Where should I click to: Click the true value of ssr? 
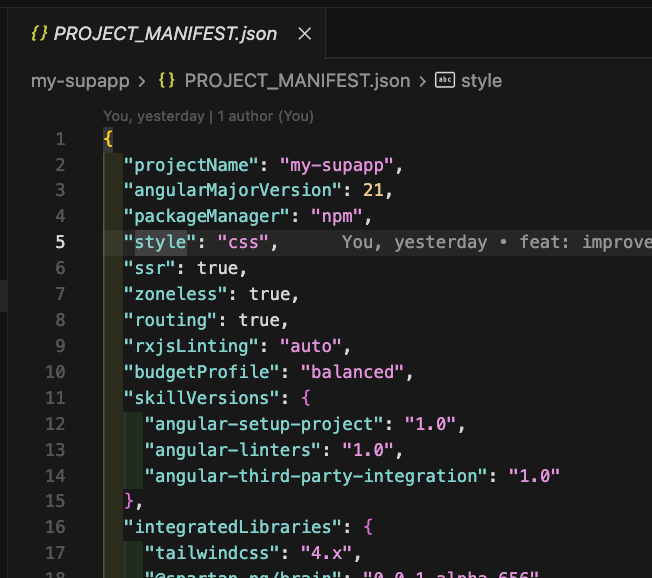(217, 268)
